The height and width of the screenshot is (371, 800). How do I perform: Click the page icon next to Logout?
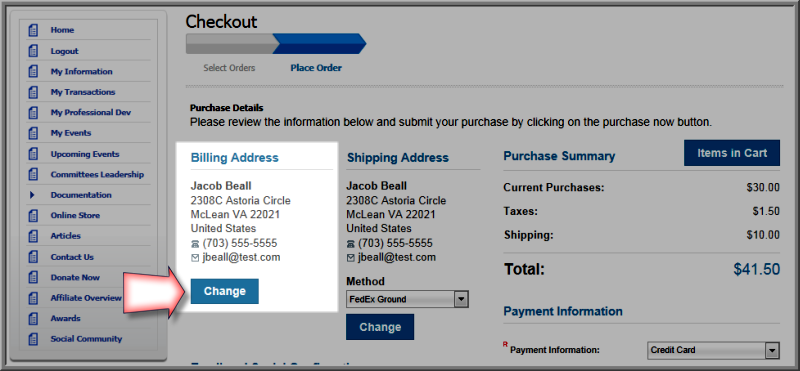[34, 51]
